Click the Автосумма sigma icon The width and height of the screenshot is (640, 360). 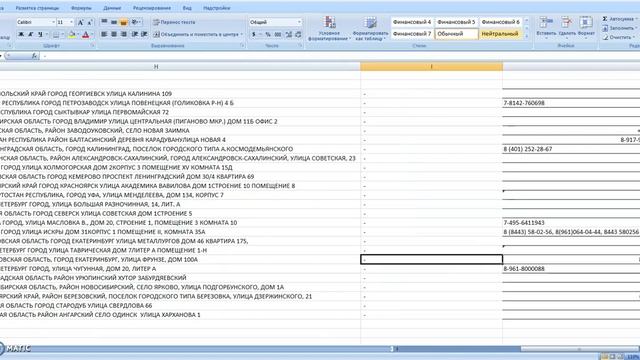point(605,19)
